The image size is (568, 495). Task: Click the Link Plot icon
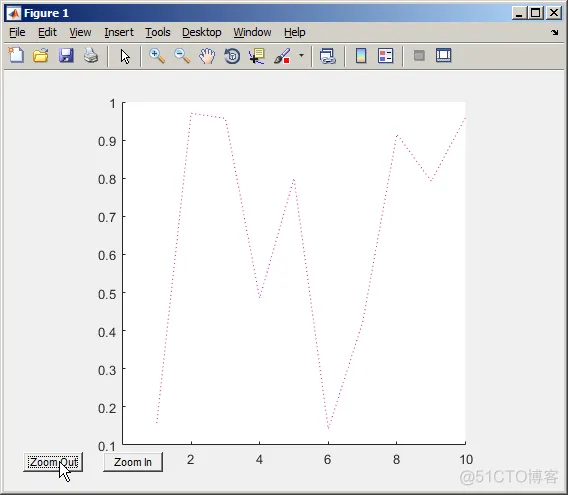327,56
